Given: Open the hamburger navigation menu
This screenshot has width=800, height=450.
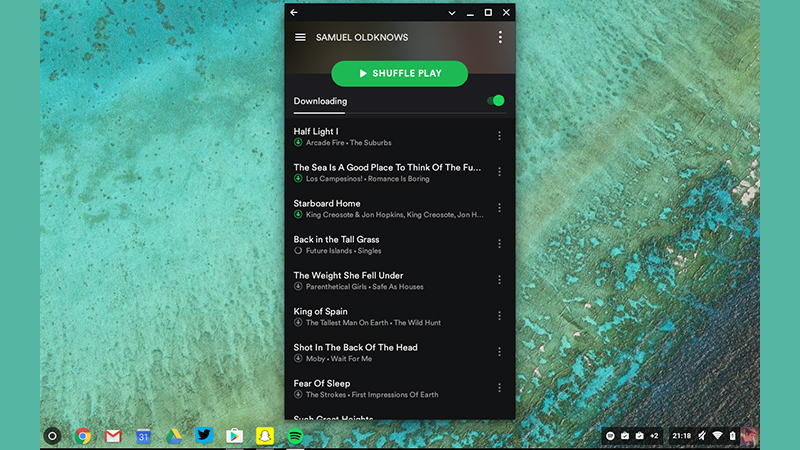Looking at the screenshot, I should (x=301, y=37).
